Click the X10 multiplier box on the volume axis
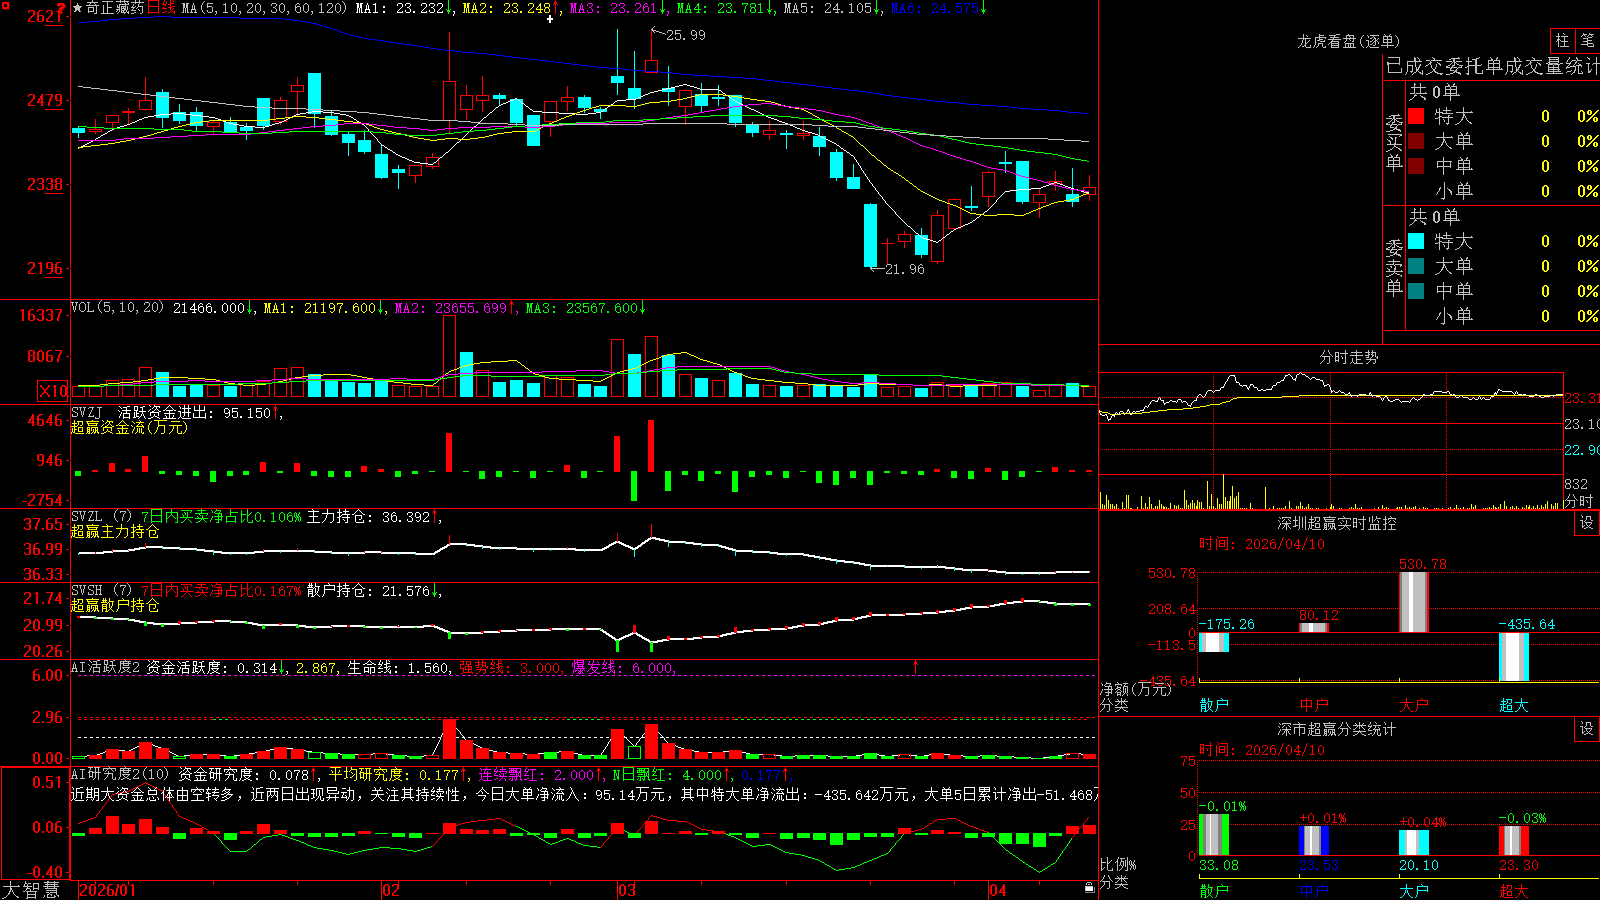This screenshot has width=1600, height=900. click(x=53, y=391)
